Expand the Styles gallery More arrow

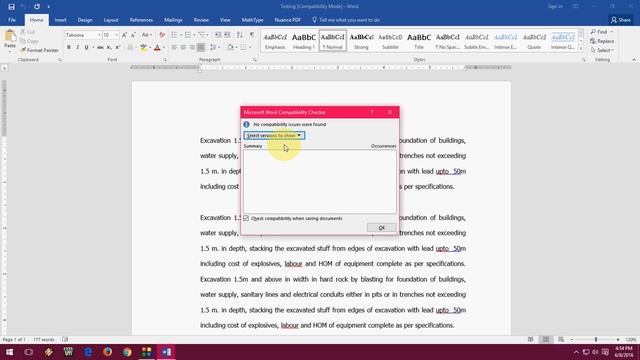581,49
